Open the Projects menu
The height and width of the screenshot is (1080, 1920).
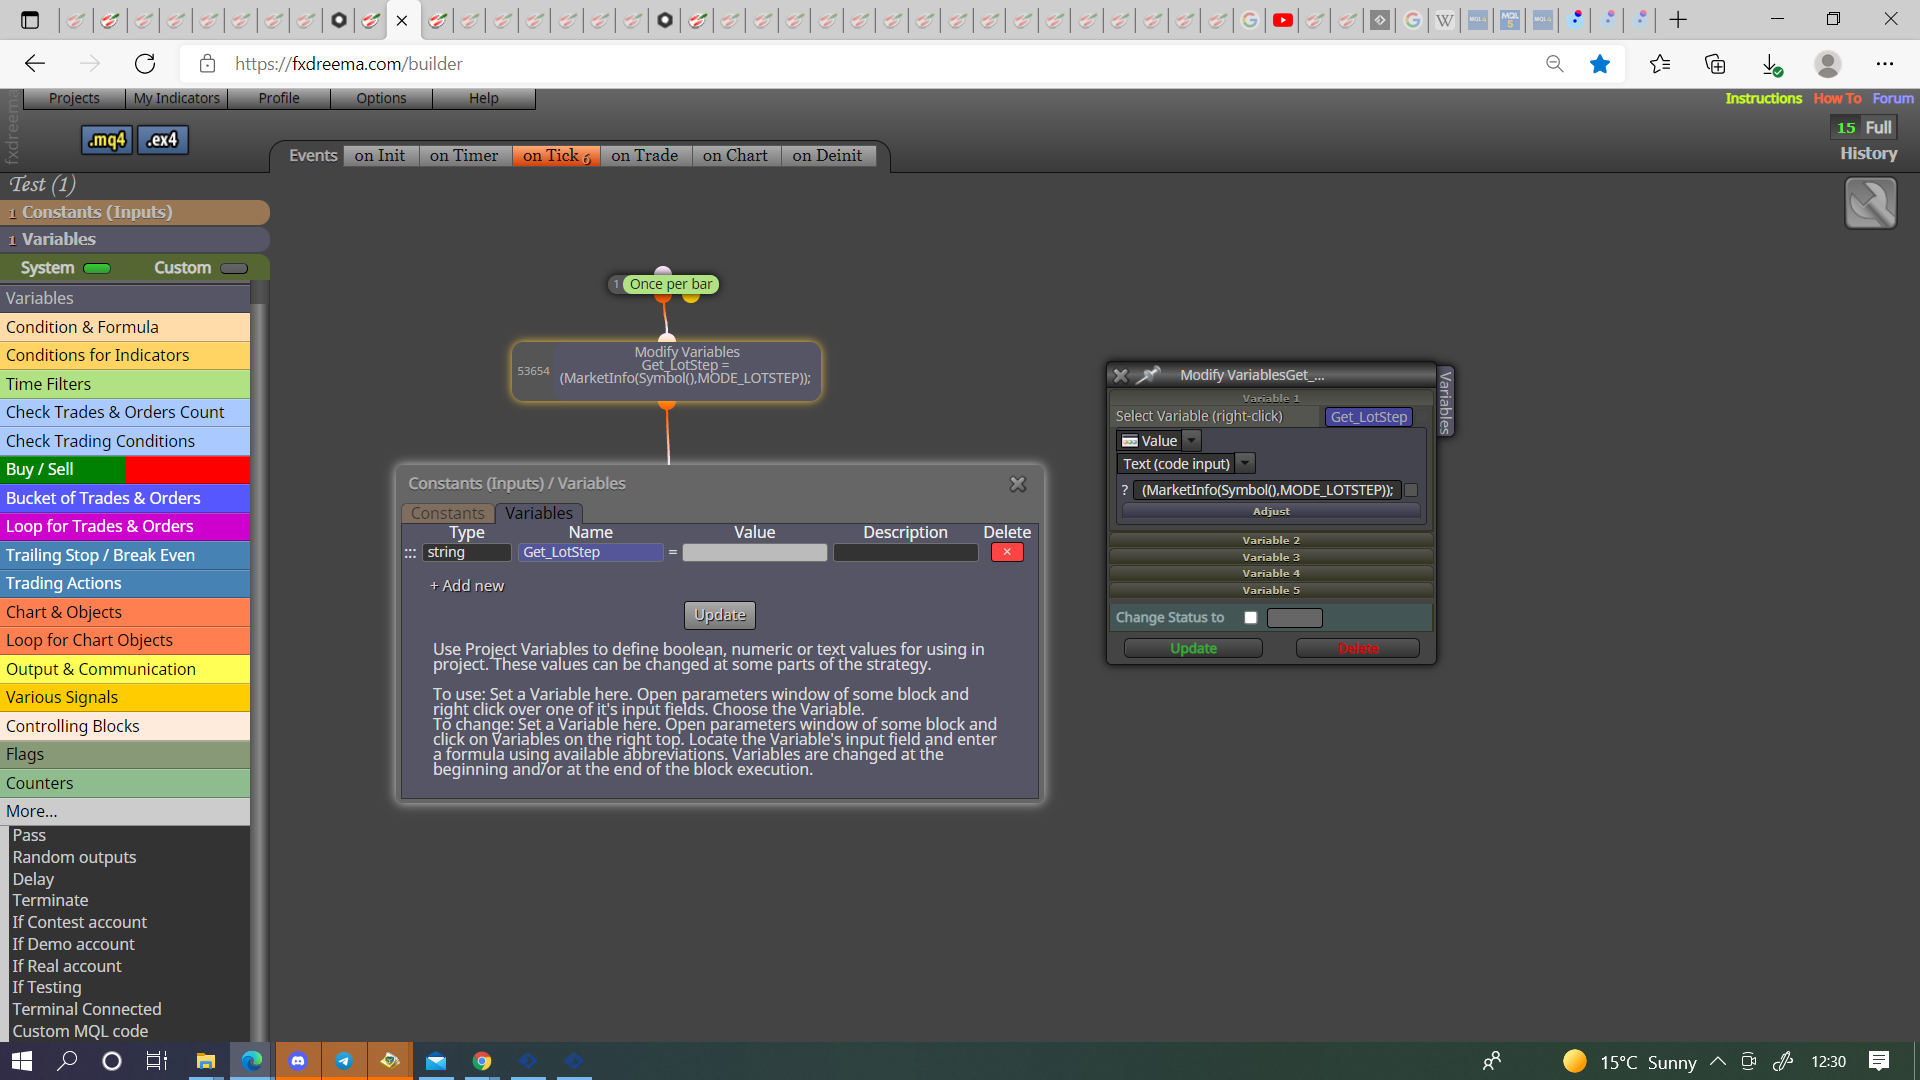pos(74,98)
